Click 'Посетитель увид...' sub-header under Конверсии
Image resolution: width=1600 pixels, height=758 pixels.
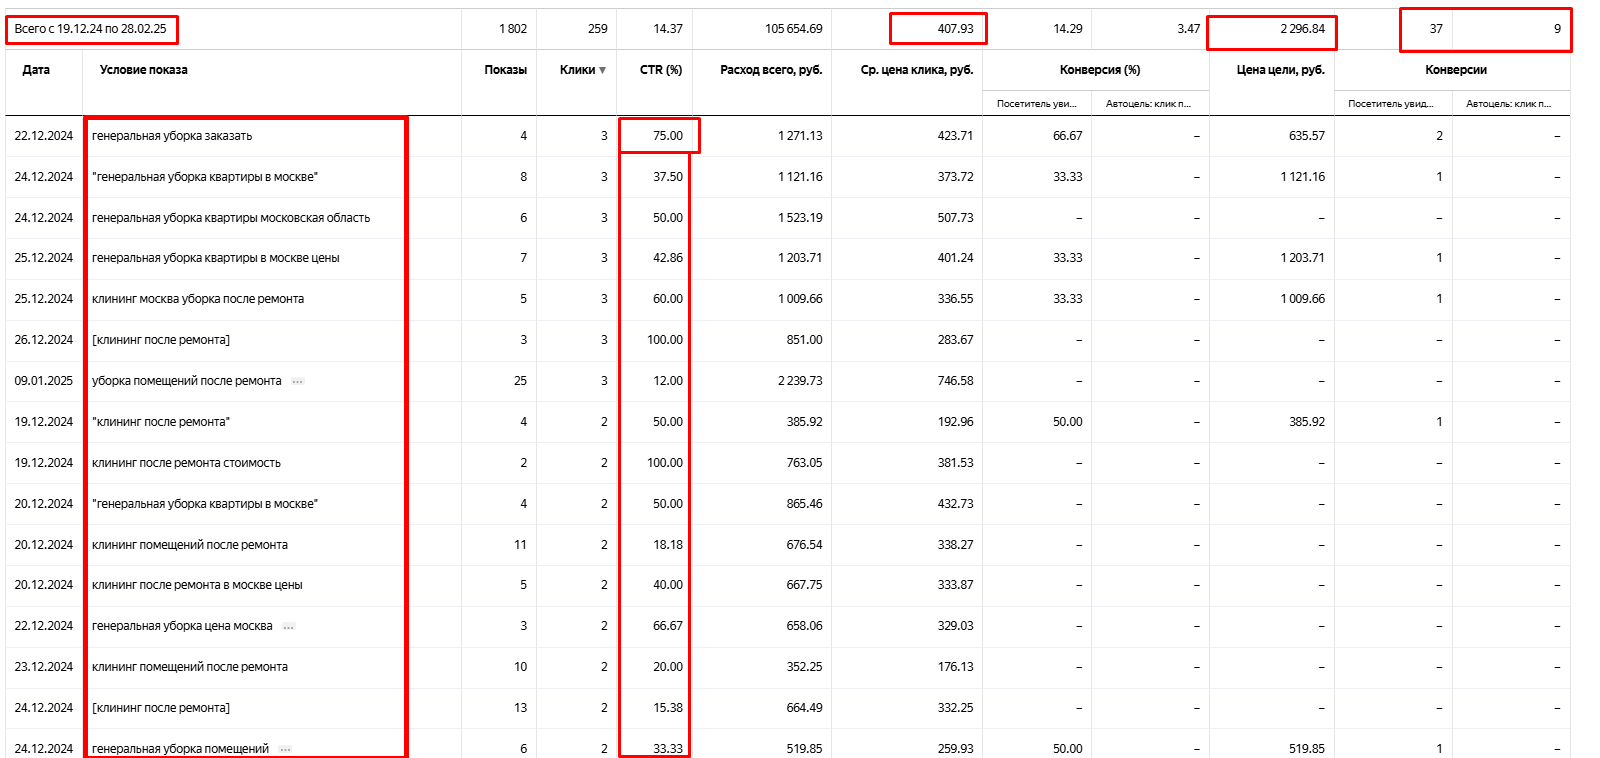[1390, 104]
